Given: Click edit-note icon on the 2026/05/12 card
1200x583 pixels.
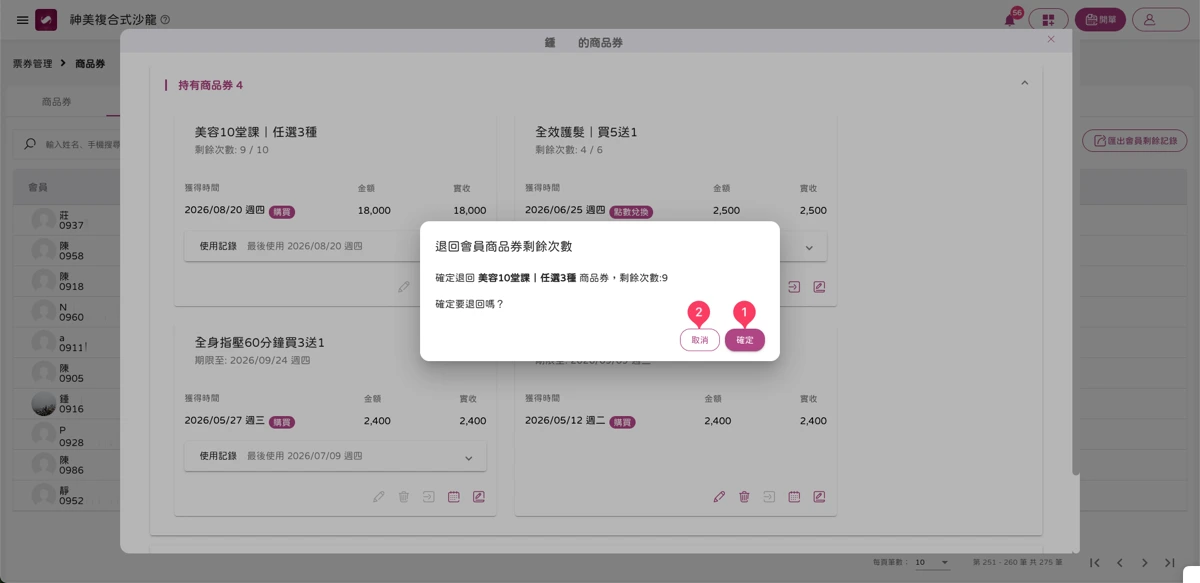Looking at the screenshot, I should click(x=819, y=497).
